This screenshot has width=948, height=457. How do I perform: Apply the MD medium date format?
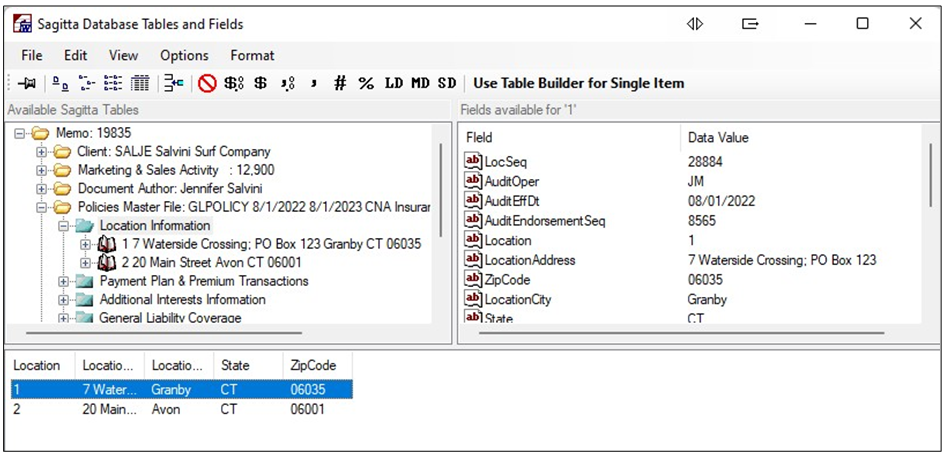click(420, 83)
